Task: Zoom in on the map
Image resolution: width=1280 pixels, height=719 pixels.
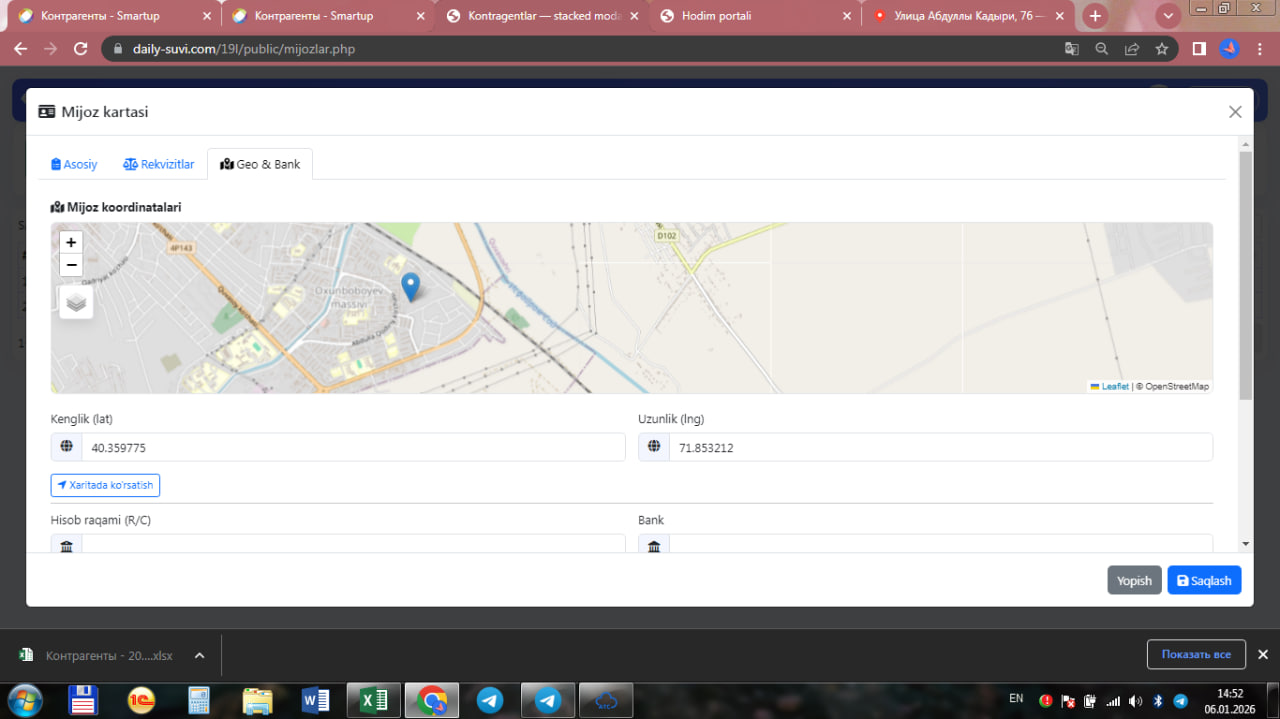Action: (x=71, y=243)
